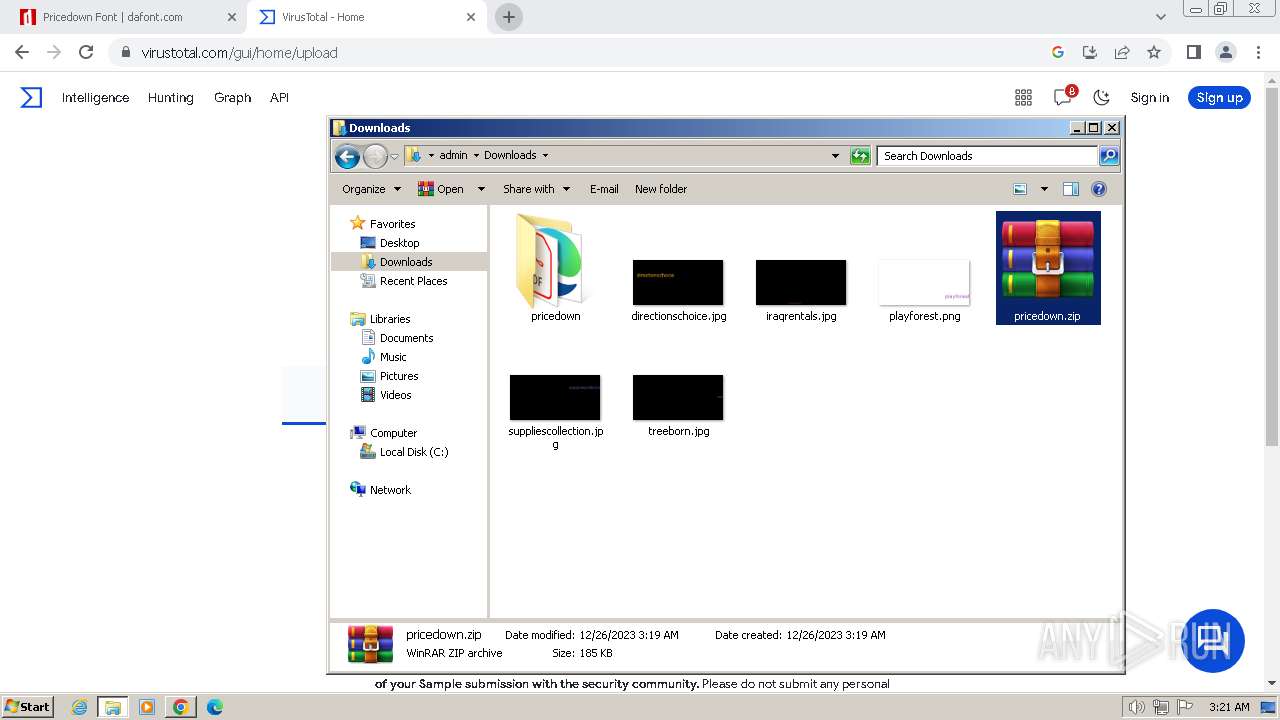Open Explorer recent locations dropdown arrow

(394, 156)
